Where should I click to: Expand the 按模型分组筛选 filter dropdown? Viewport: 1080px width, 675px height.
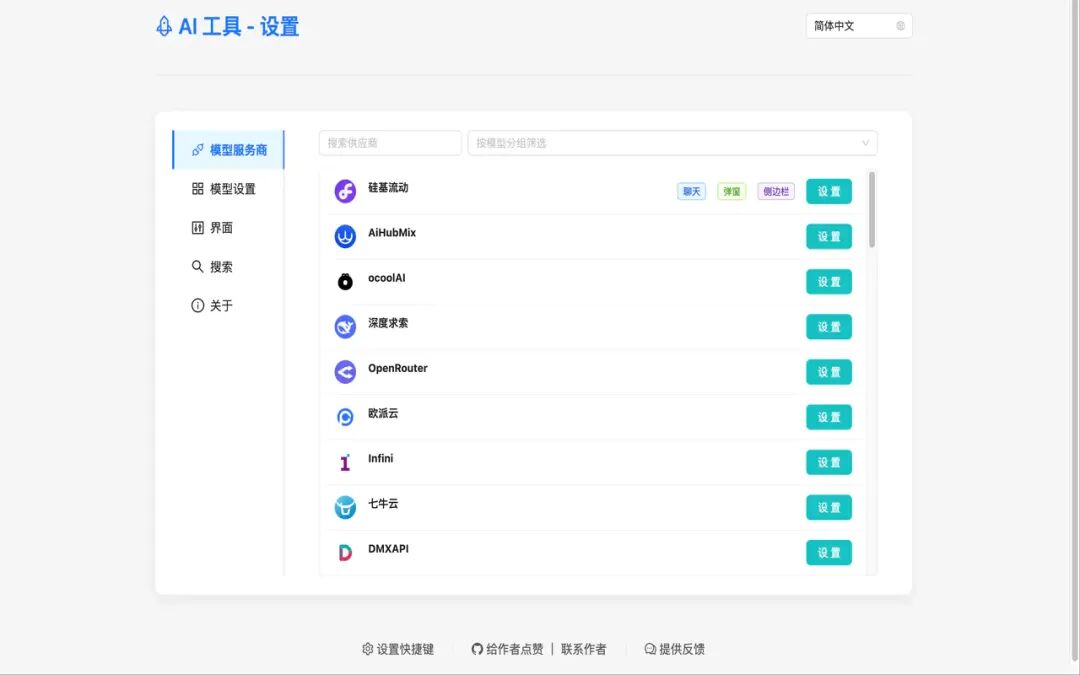(x=672, y=143)
